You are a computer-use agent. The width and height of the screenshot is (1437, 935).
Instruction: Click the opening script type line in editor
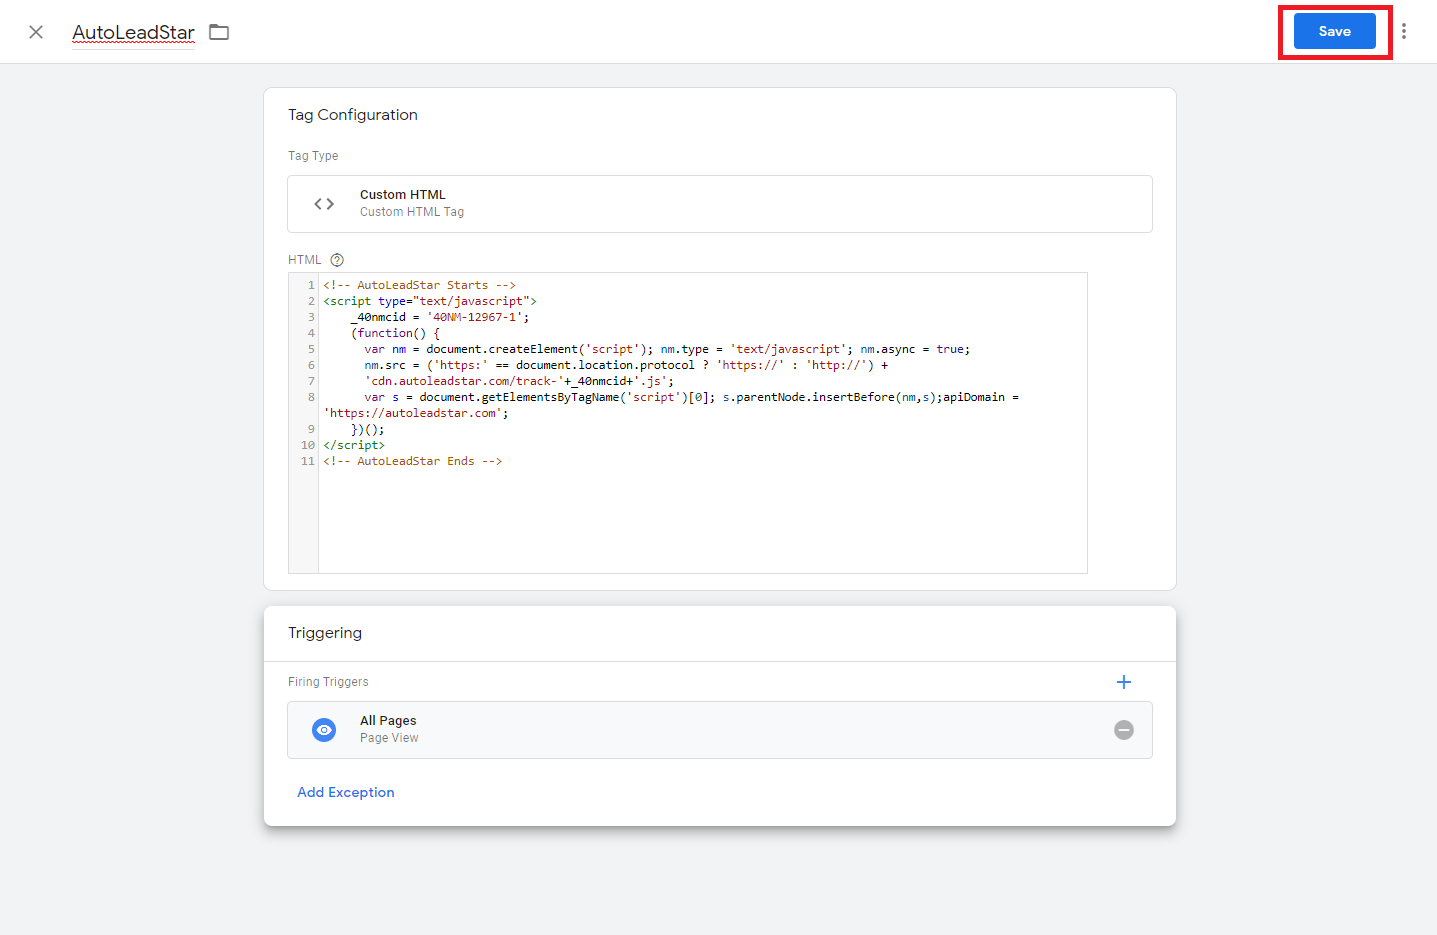point(430,301)
